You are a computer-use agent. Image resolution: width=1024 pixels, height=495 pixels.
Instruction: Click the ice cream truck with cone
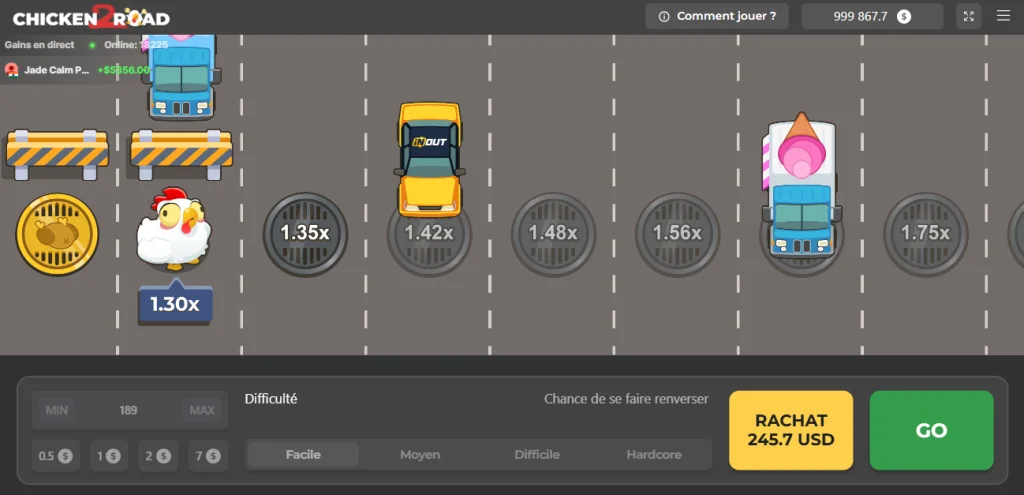tap(801, 184)
